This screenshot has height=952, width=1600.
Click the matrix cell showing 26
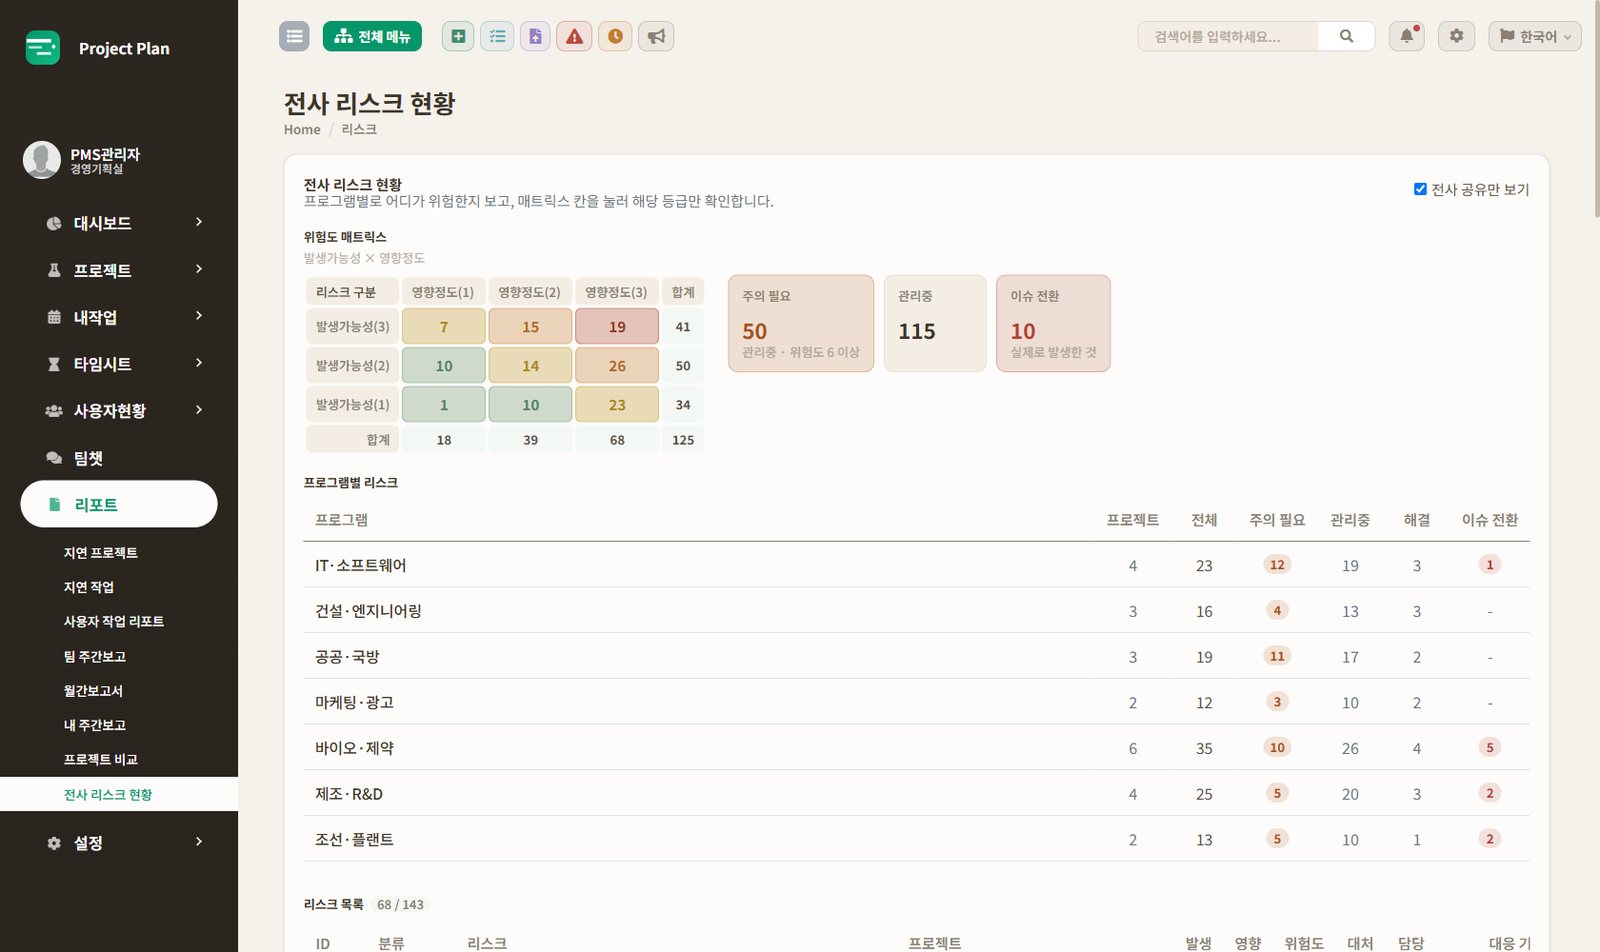coord(617,365)
